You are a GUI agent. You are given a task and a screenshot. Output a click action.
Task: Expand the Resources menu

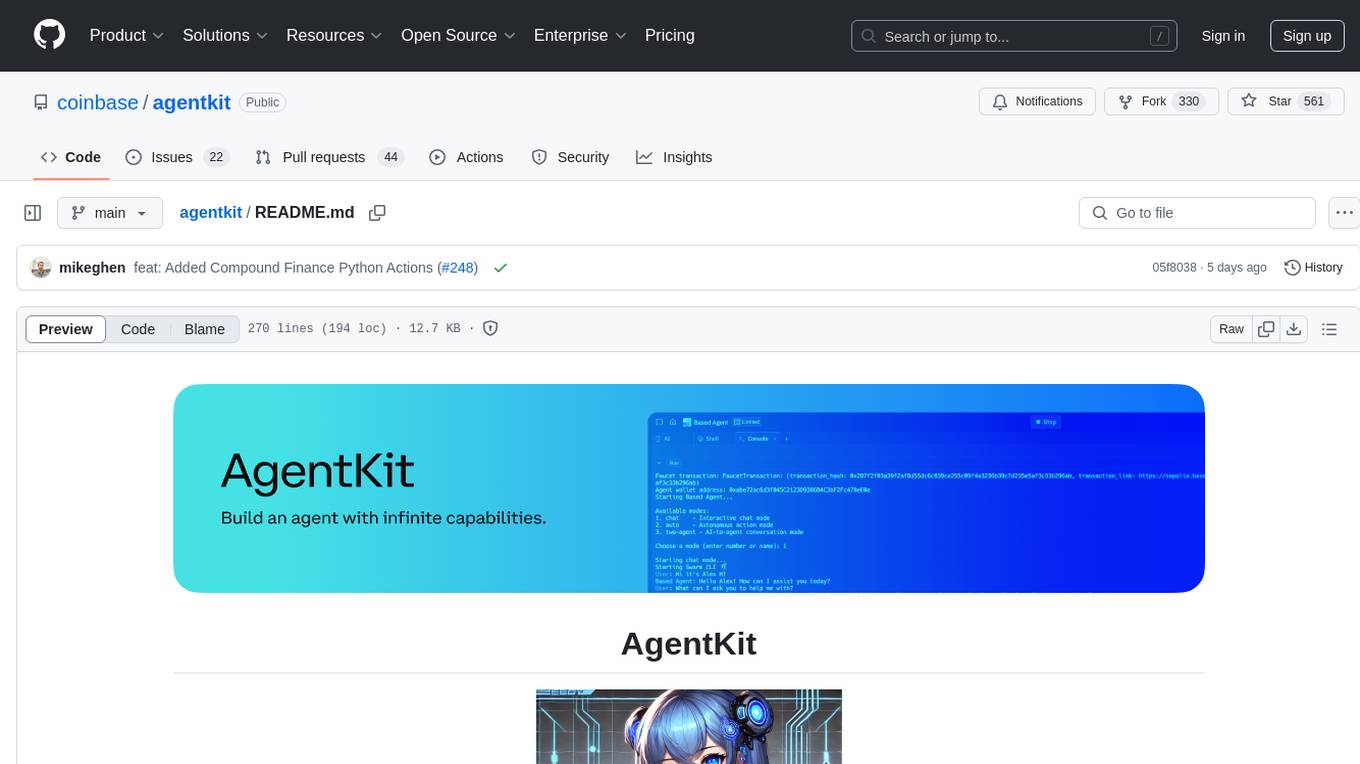pyautogui.click(x=334, y=35)
